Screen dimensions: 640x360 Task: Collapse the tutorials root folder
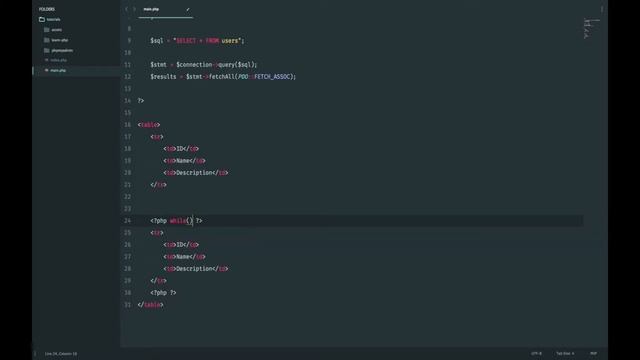50,19
